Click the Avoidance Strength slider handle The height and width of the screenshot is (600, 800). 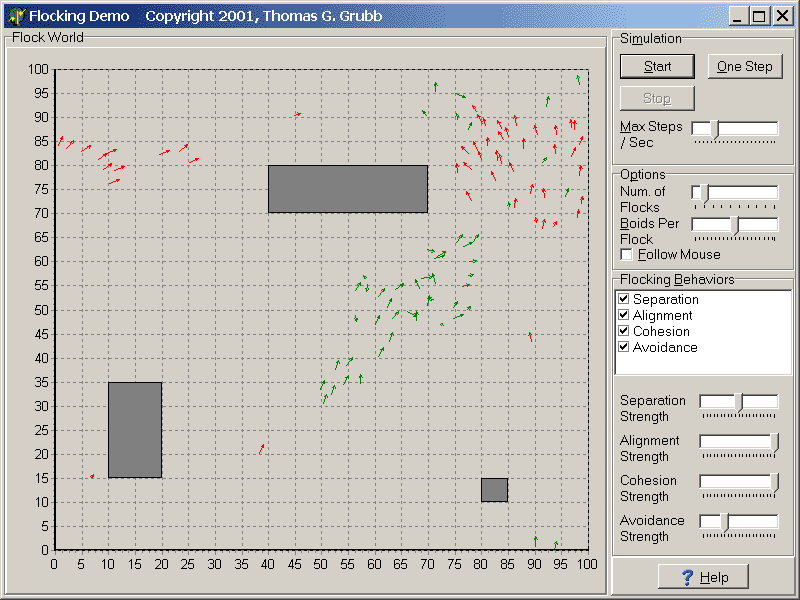pos(725,522)
